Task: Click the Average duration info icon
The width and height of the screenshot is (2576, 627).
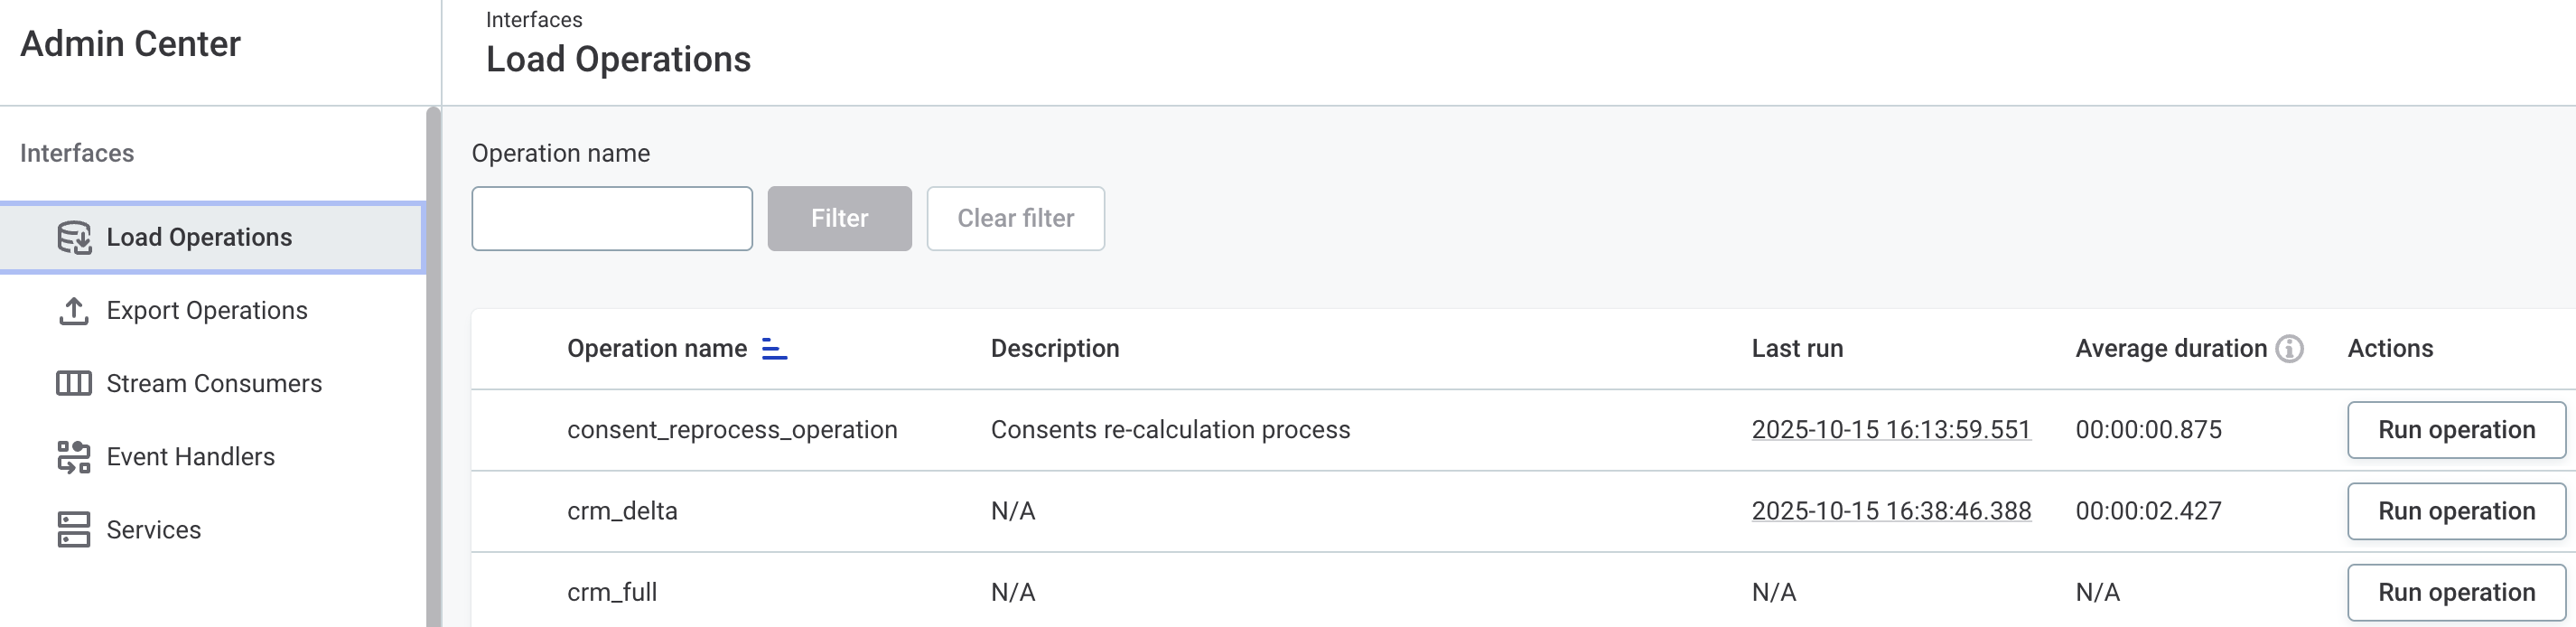Action: [x=2290, y=349]
